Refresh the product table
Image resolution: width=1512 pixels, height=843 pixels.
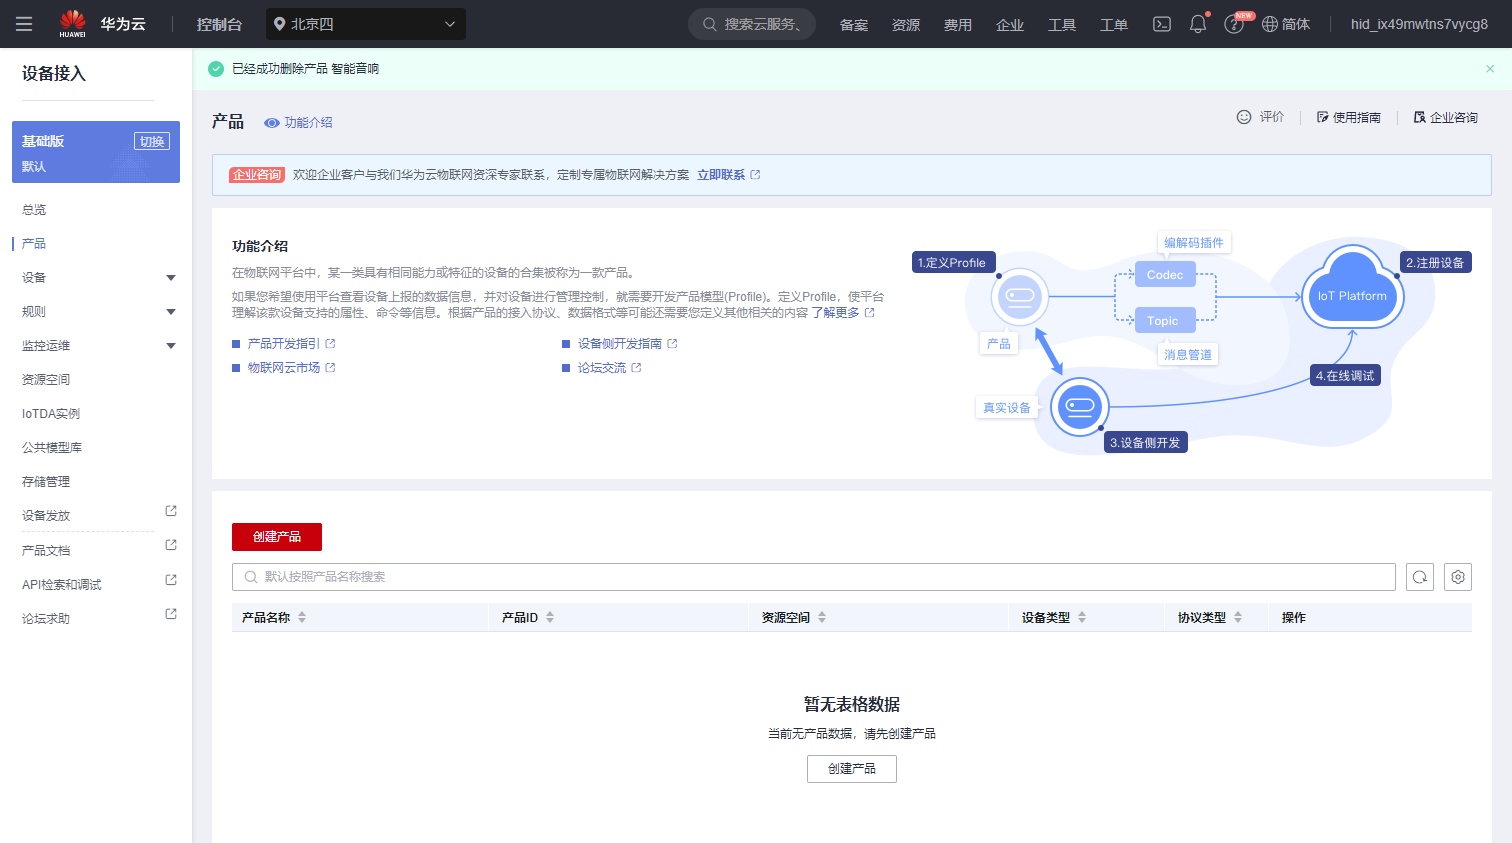(1420, 577)
